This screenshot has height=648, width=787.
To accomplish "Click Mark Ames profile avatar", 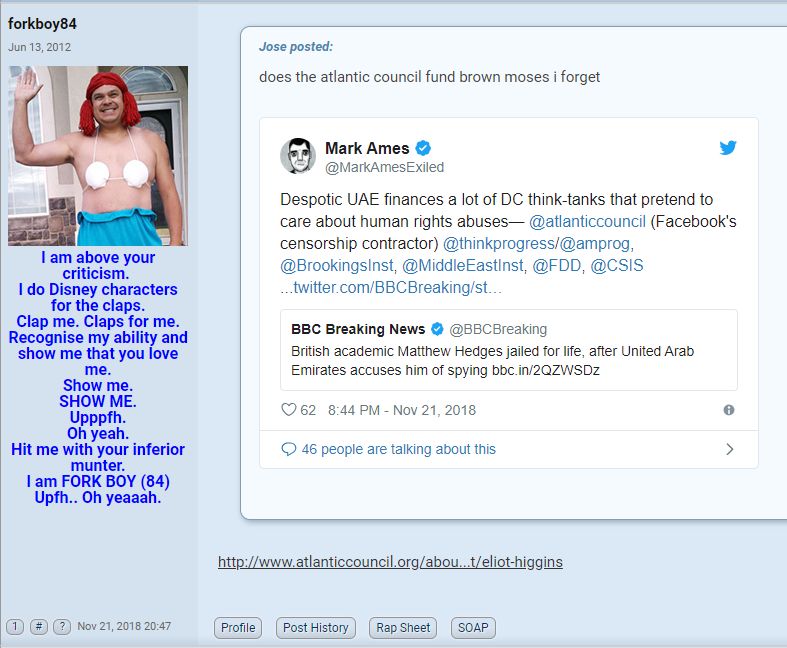I will [x=298, y=156].
